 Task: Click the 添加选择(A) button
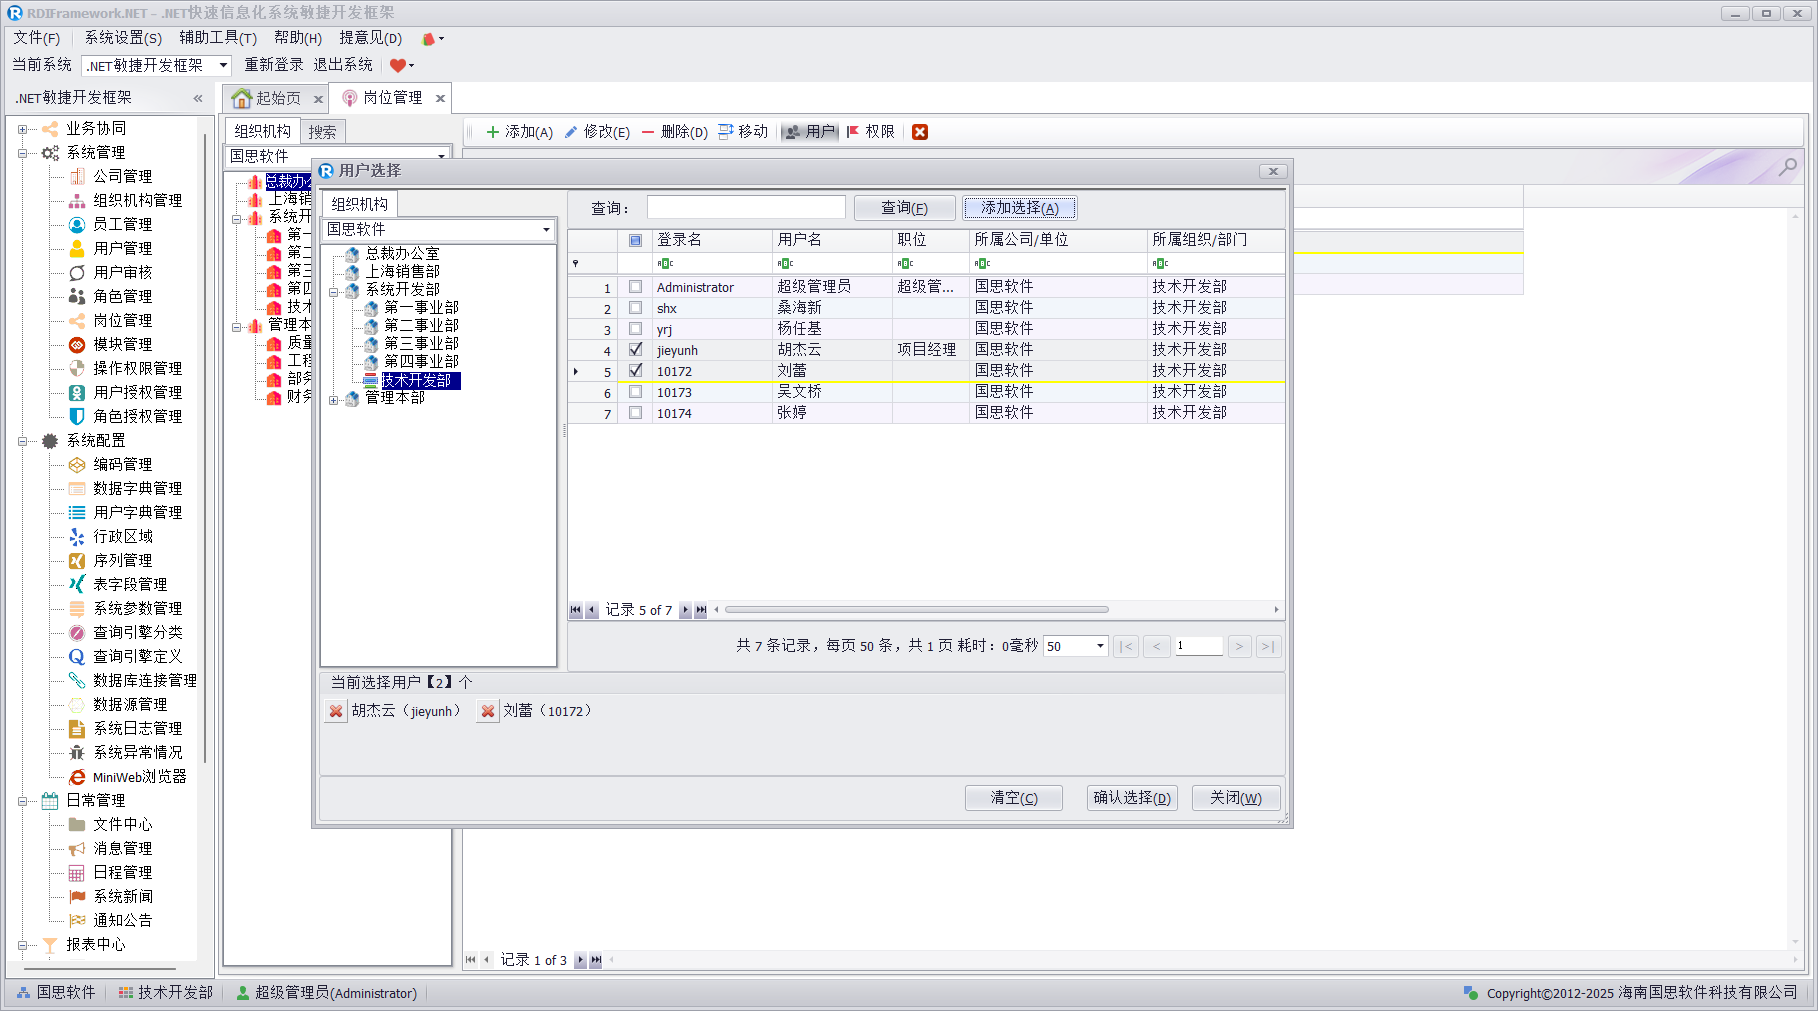[1019, 208]
